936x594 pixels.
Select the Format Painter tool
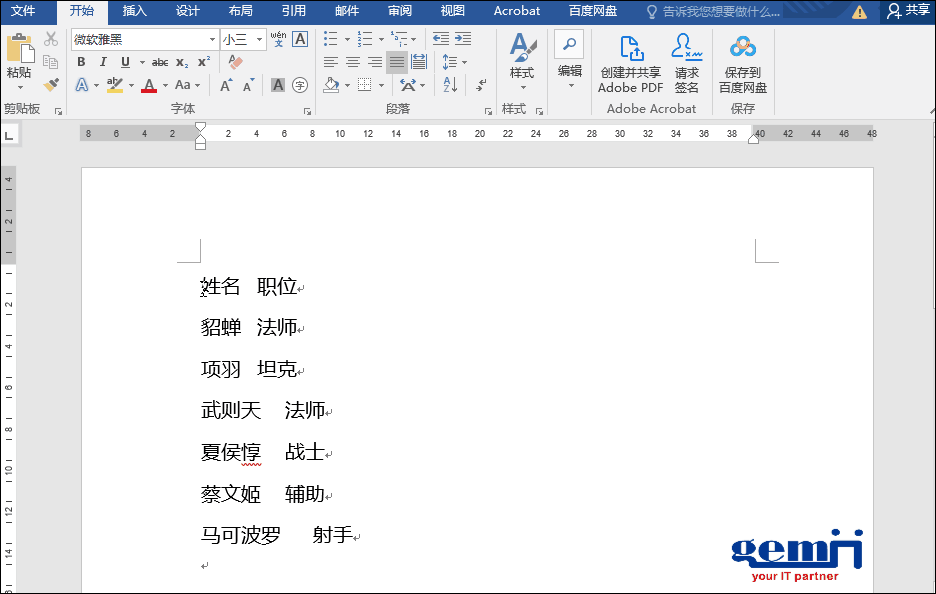point(50,82)
